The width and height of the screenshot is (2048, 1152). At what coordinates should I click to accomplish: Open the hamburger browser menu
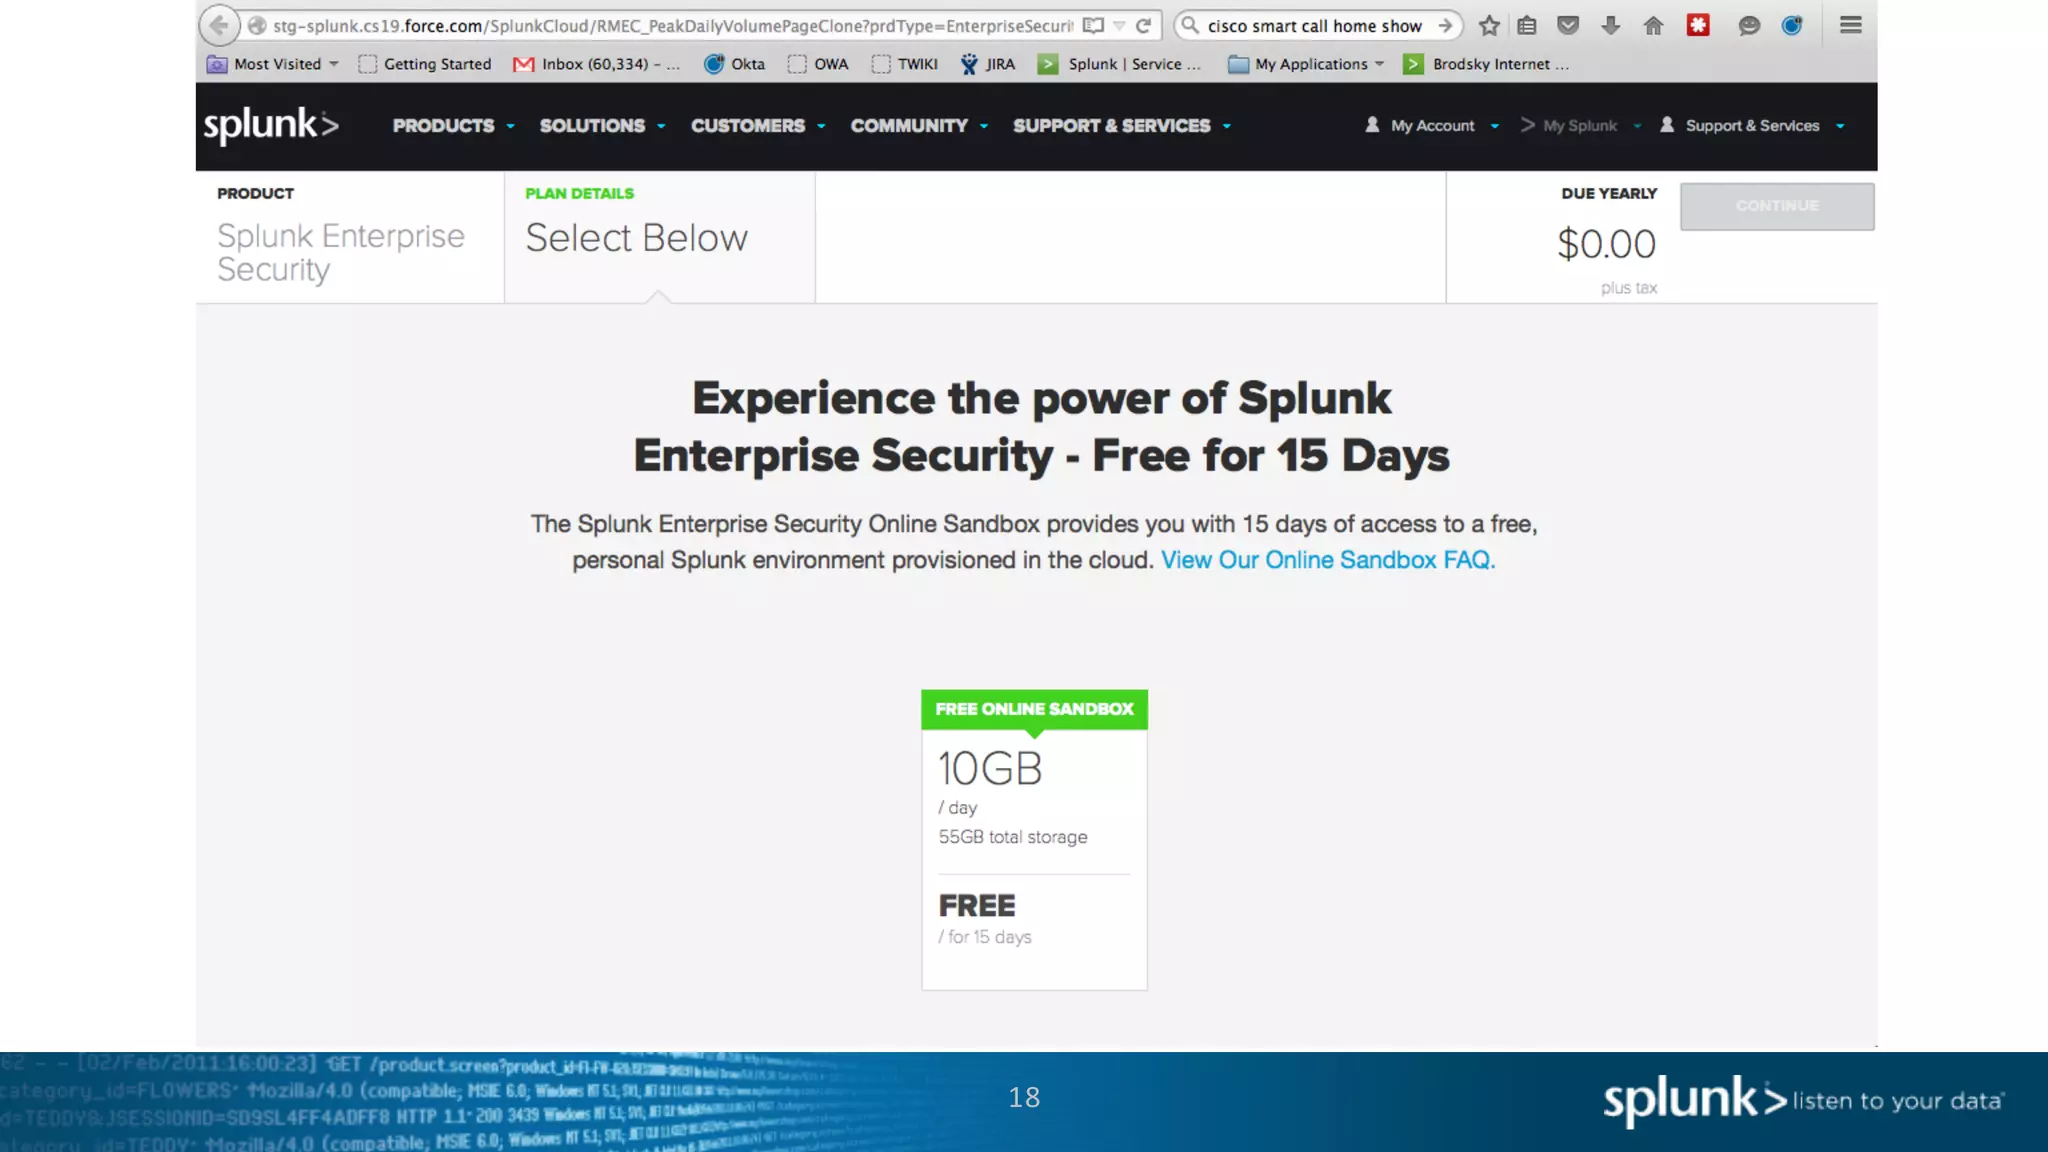(1850, 26)
